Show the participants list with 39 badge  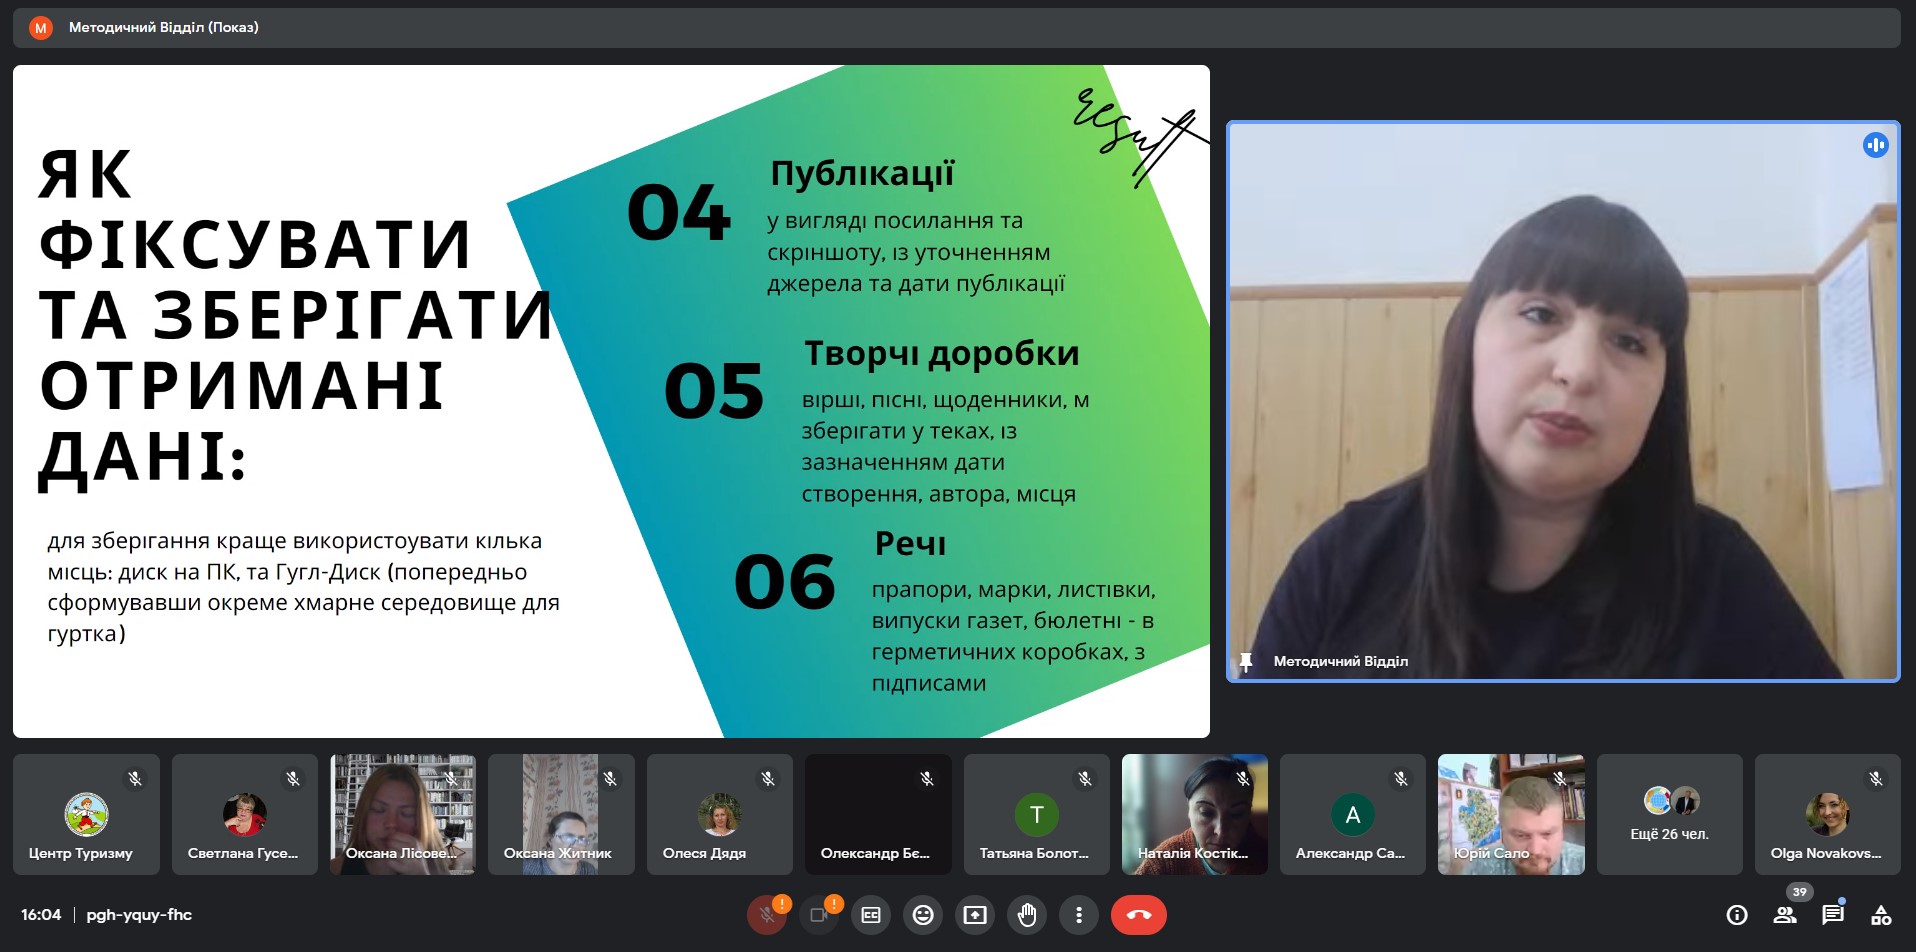click(x=1785, y=915)
